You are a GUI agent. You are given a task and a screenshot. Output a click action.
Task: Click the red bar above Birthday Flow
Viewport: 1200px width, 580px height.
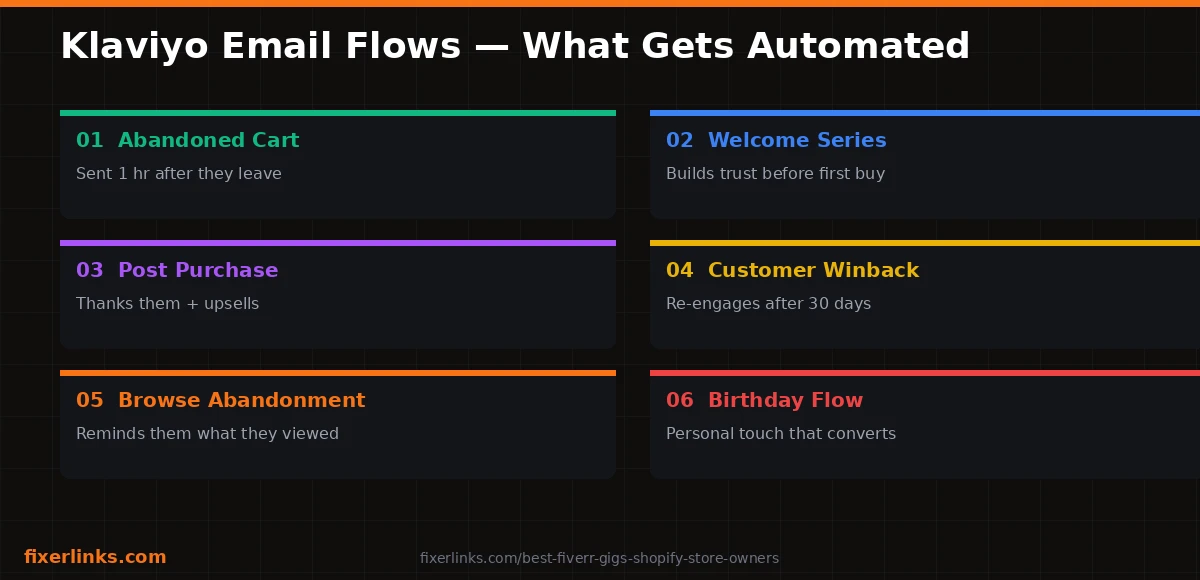[x=925, y=373]
